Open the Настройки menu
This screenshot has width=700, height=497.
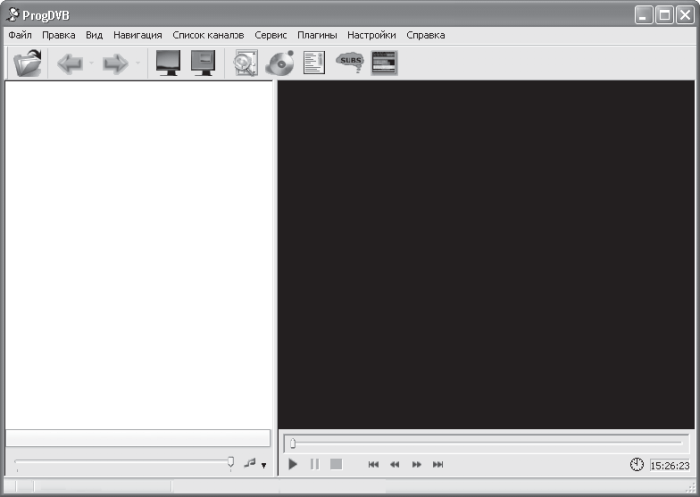coord(371,35)
